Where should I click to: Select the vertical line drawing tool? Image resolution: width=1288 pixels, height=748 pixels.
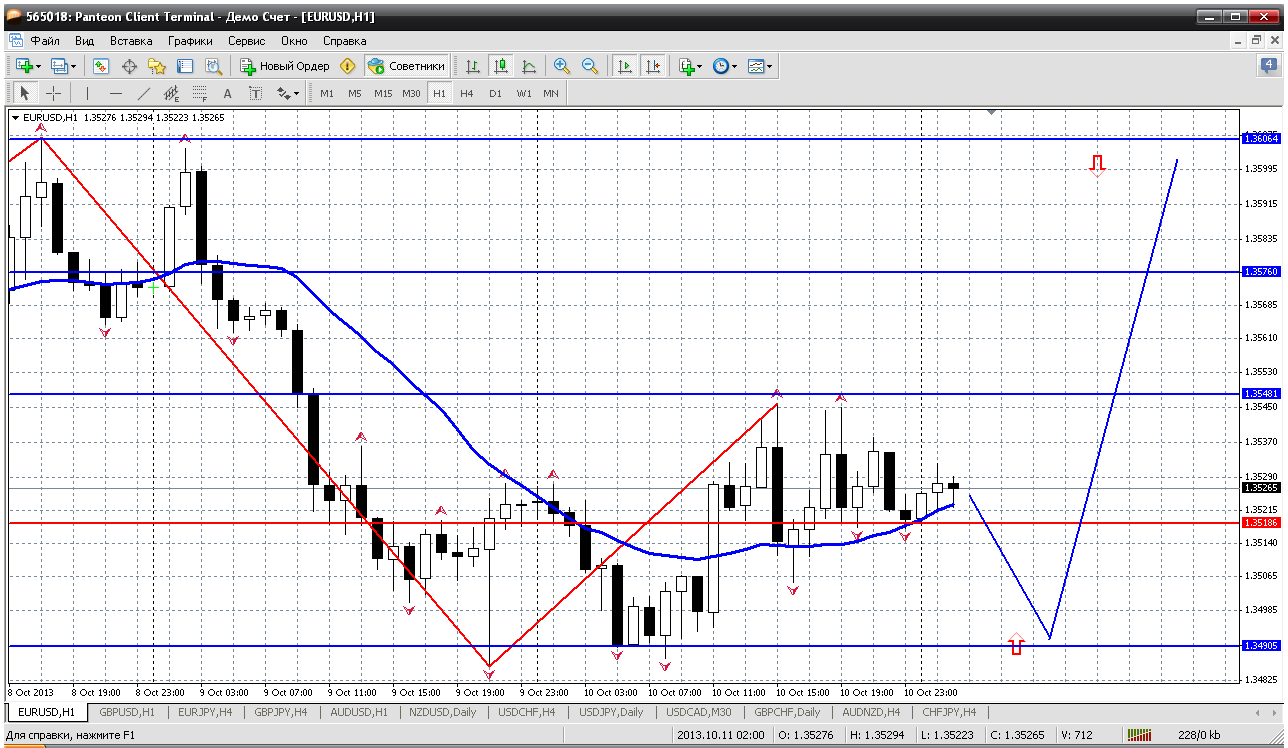(87, 93)
